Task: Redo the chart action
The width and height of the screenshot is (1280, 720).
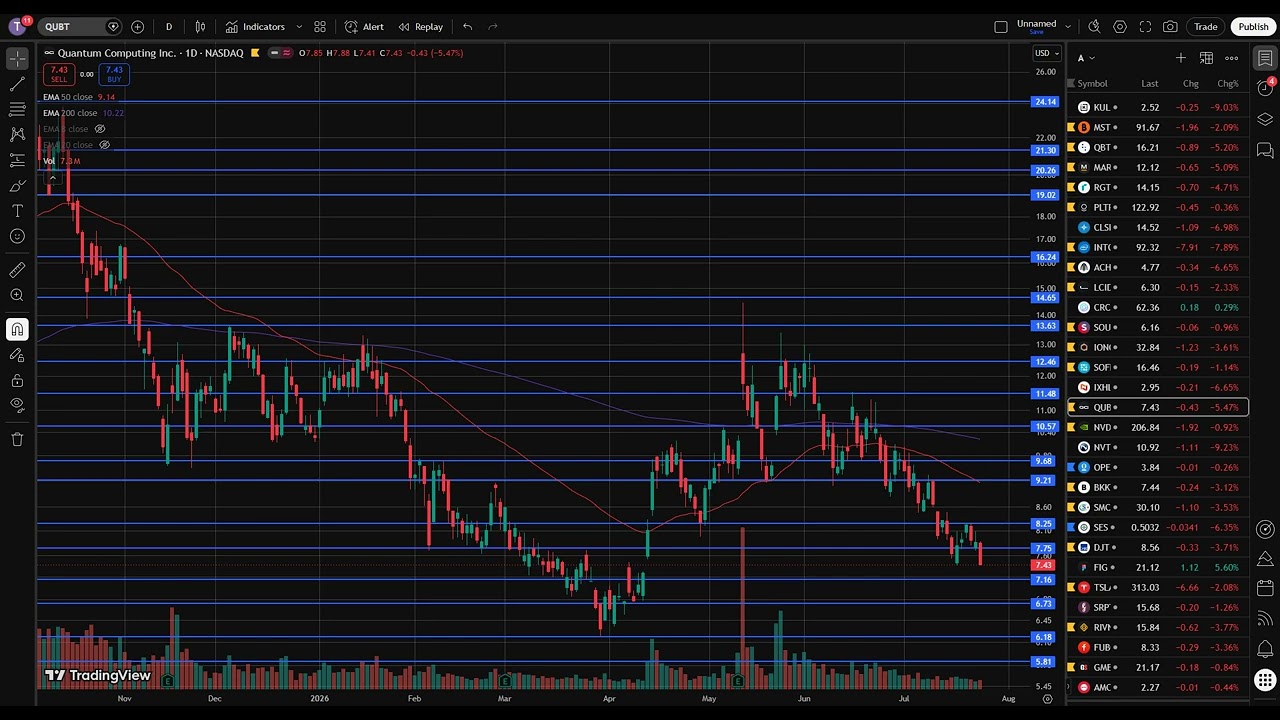Action: (x=493, y=27)
